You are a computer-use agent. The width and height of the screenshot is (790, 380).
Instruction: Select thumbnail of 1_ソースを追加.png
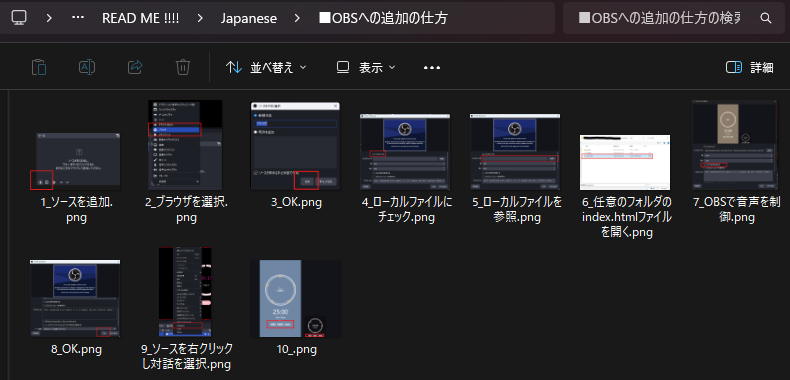77,162
